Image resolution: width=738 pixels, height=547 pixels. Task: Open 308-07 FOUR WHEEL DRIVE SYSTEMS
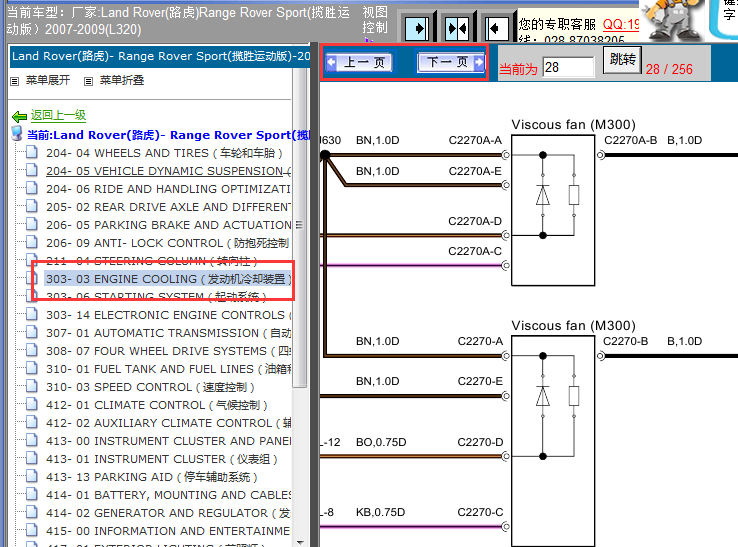point(168,351)
